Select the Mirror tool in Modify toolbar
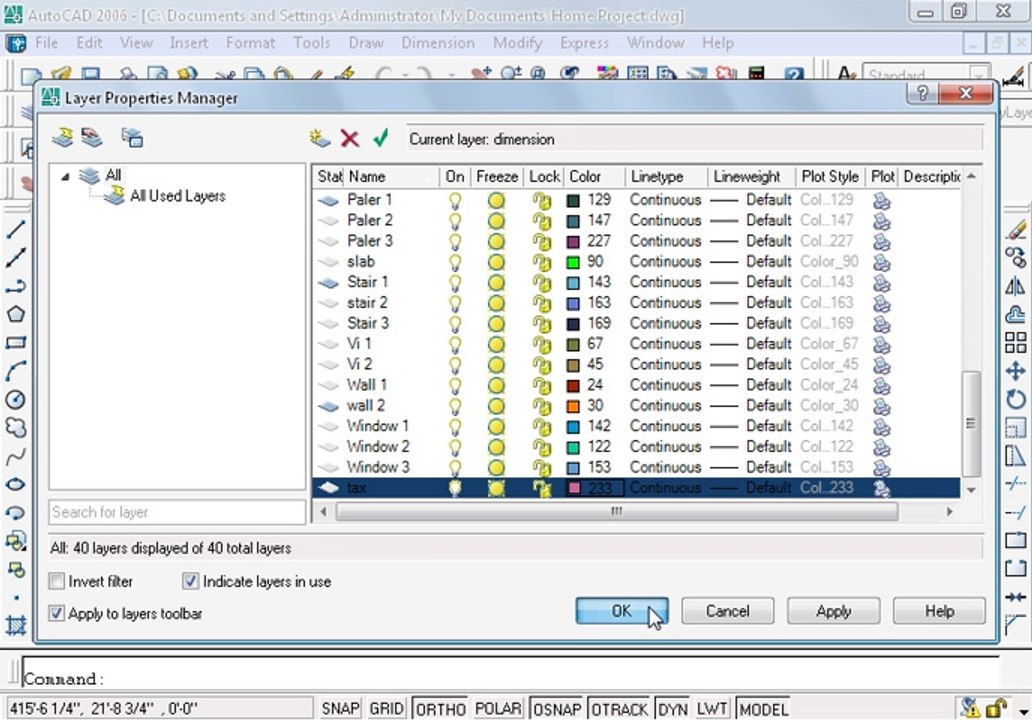This screenshot has height=720, width=1032. click(1016, 286)
